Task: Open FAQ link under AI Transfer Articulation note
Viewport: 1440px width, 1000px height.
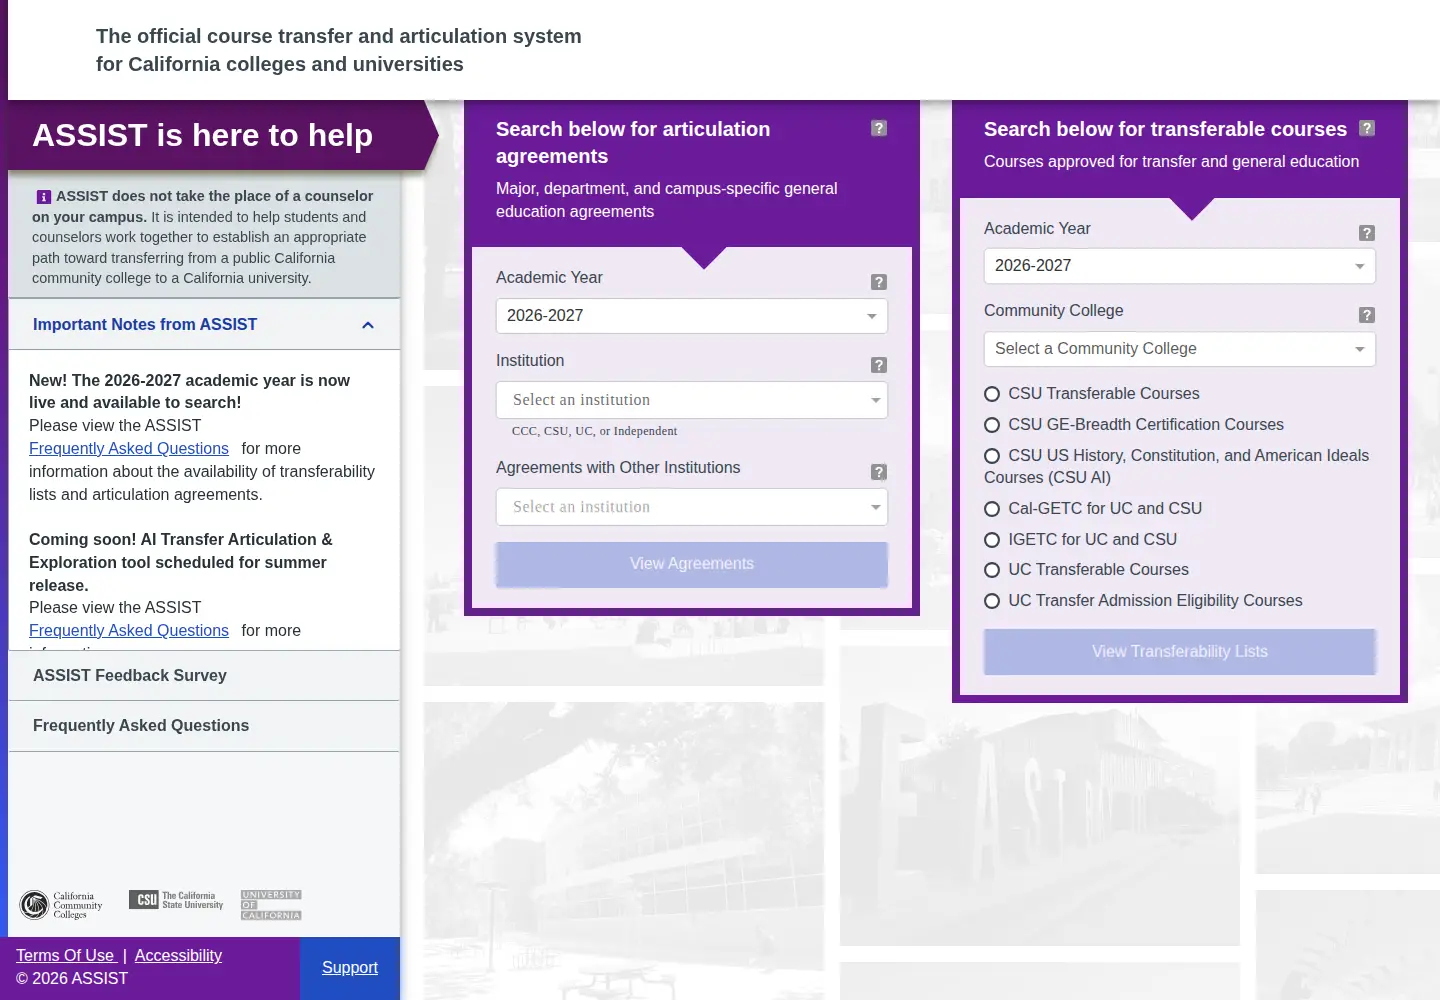Action: click(x=129, y=631)
